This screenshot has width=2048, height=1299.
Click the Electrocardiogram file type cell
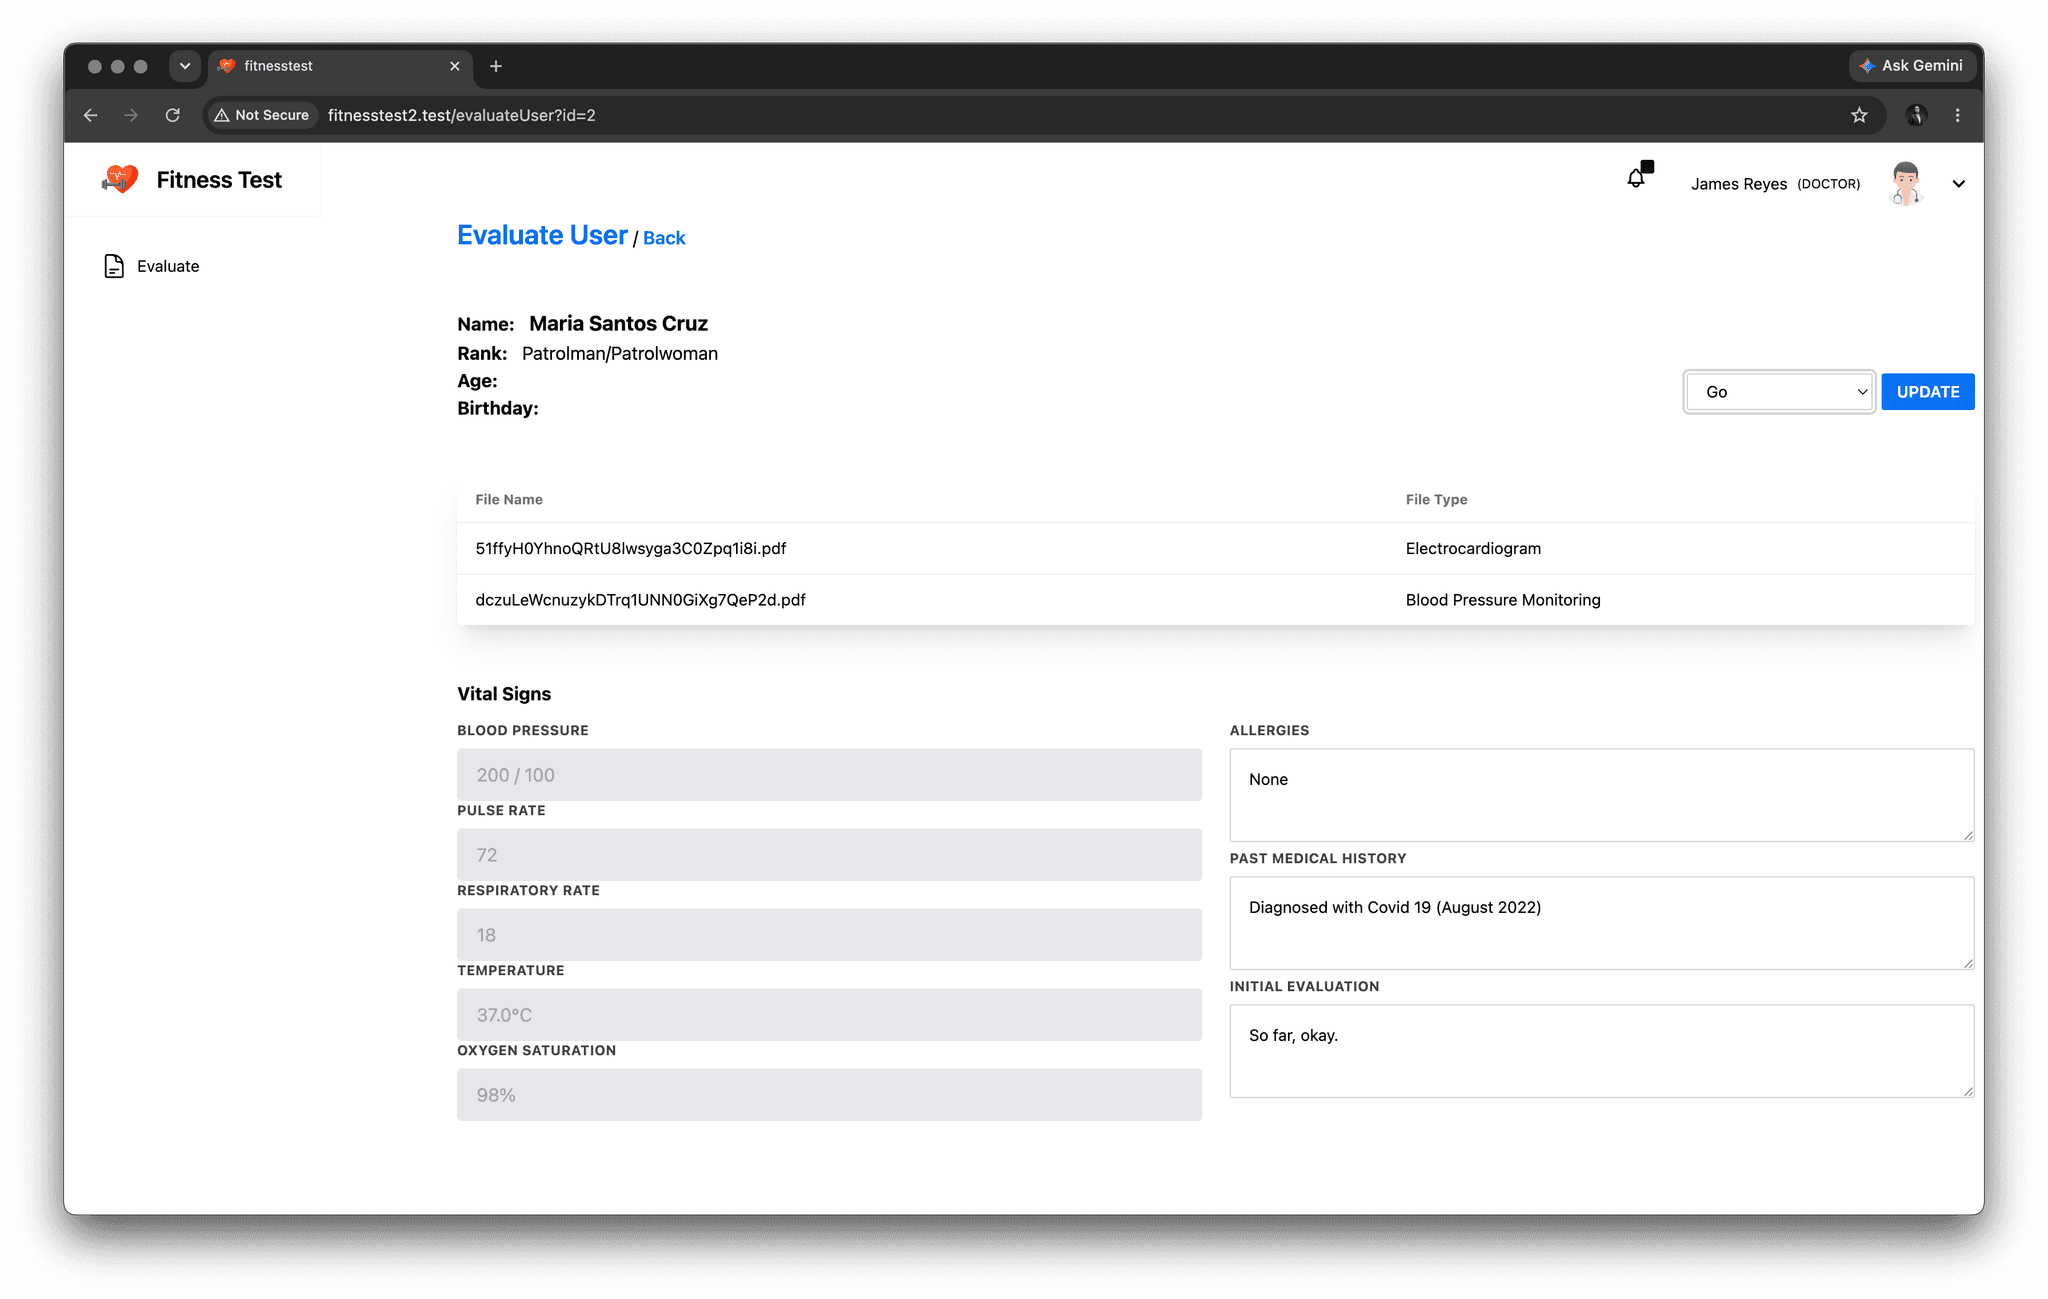click(x=1473, y=548)
